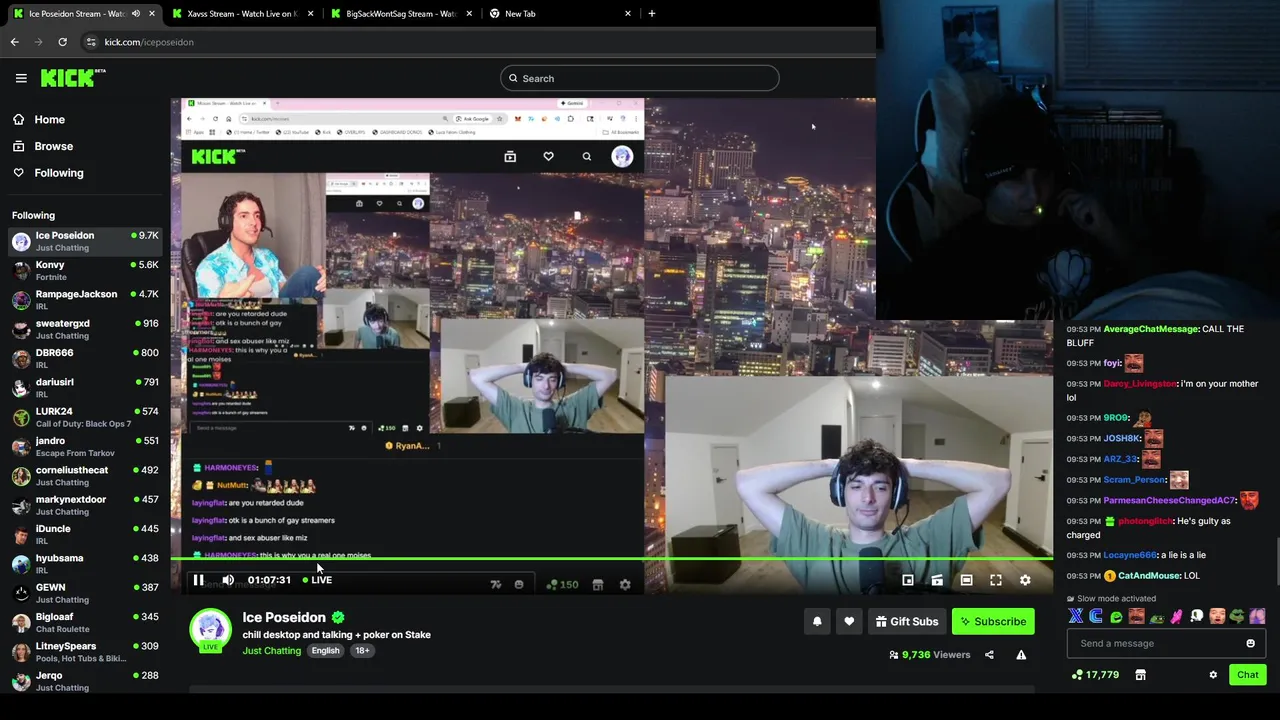The image size is (1280, 720).
Task: Select sweatergxd in the Following list
Action: [x=85, y=329]
